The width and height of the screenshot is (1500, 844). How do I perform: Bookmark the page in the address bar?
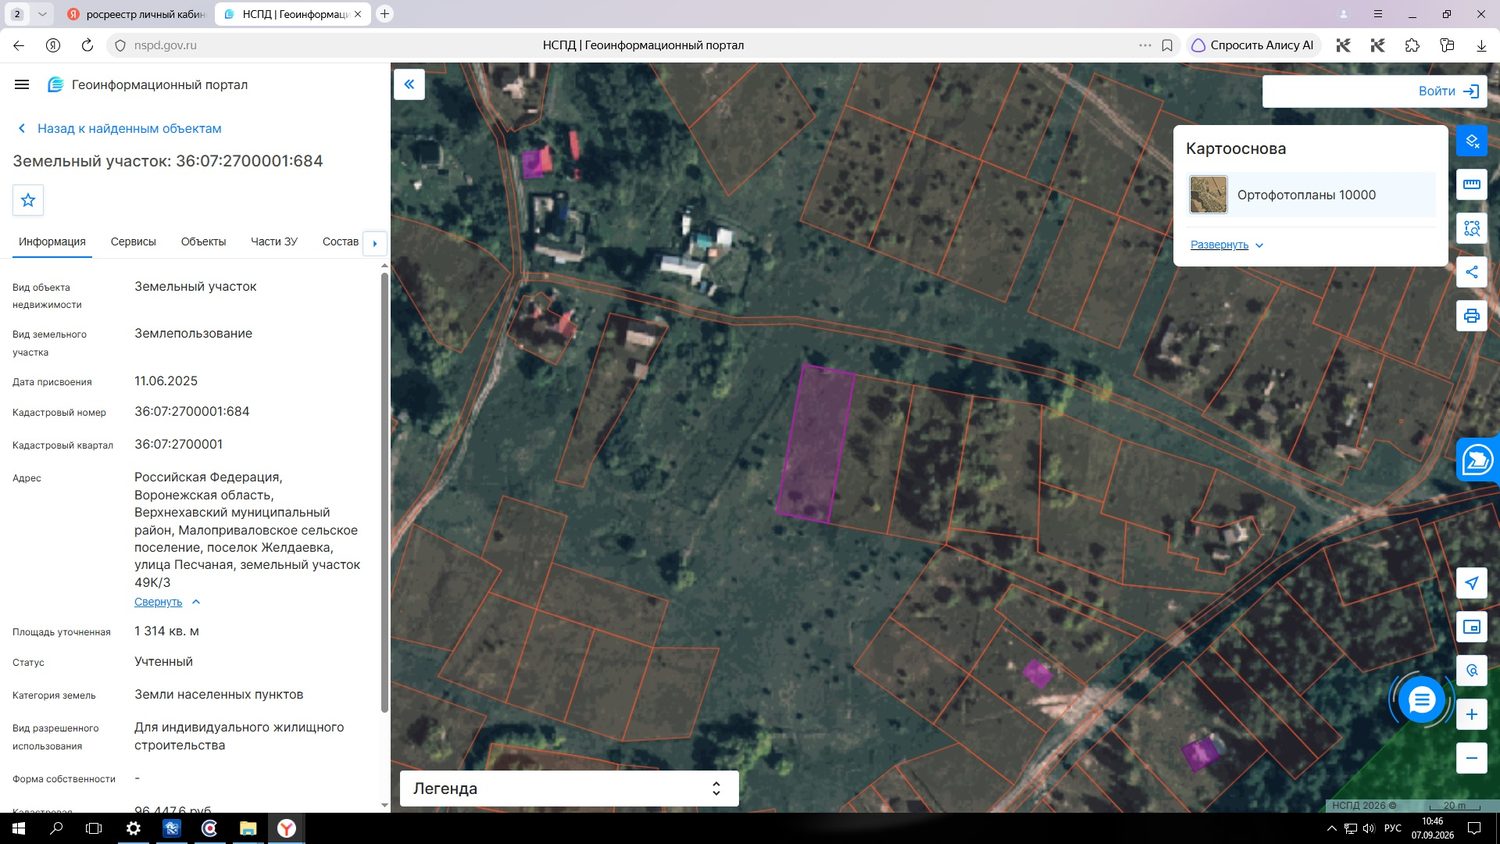click(1167, 45)
